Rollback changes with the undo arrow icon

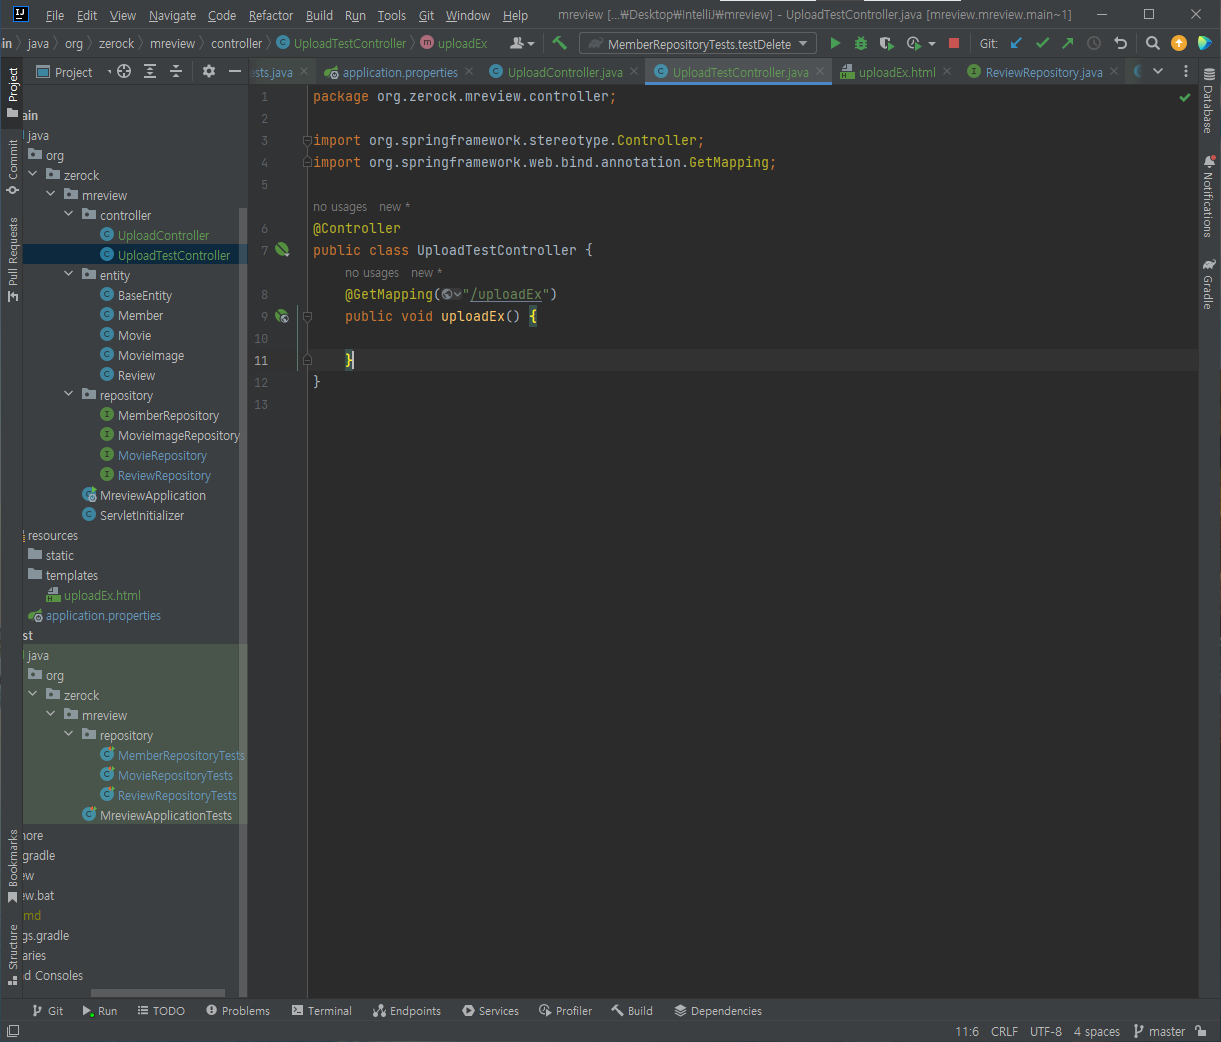click(x=1121, y=43)
